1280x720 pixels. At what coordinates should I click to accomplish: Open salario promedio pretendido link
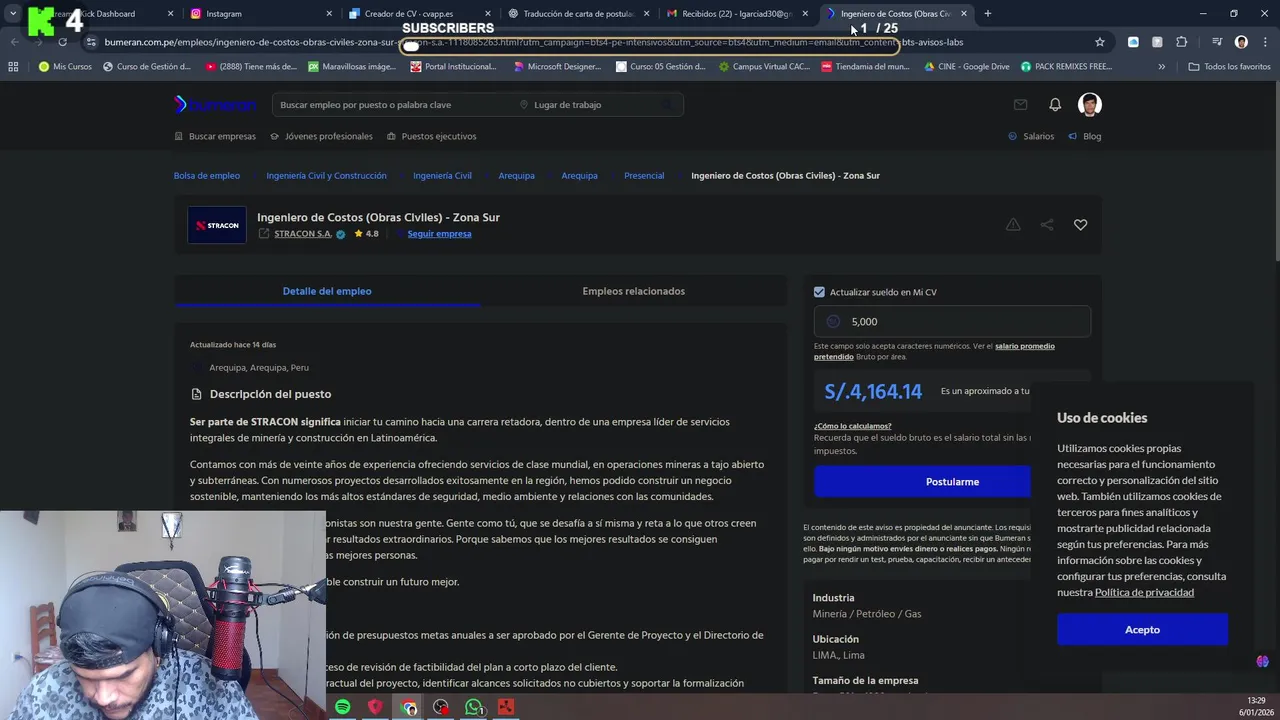point(934,351)
